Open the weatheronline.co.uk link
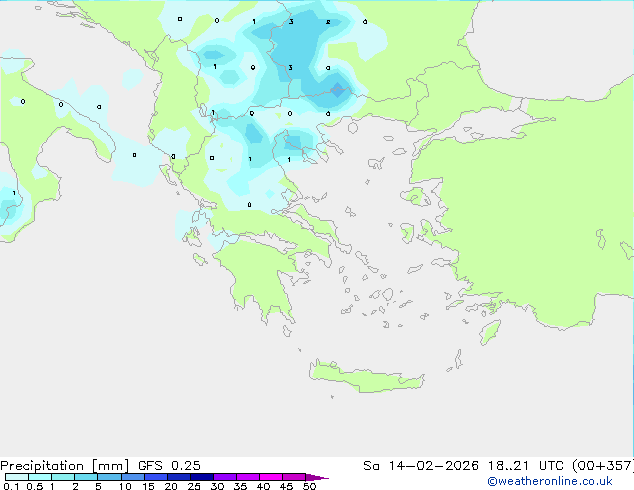 [x=550, y=481]
